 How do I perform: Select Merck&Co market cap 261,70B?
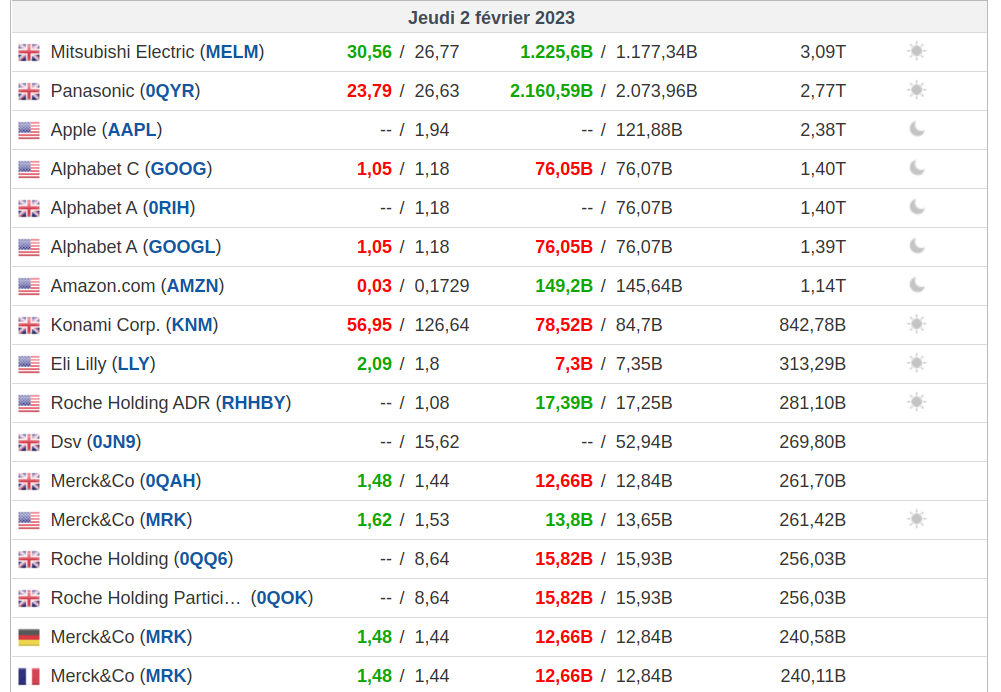(x=812, y=480)
